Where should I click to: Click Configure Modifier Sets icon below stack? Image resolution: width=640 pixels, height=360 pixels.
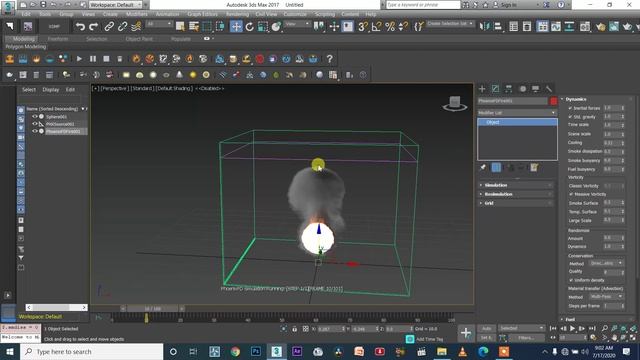pos(534,167)
